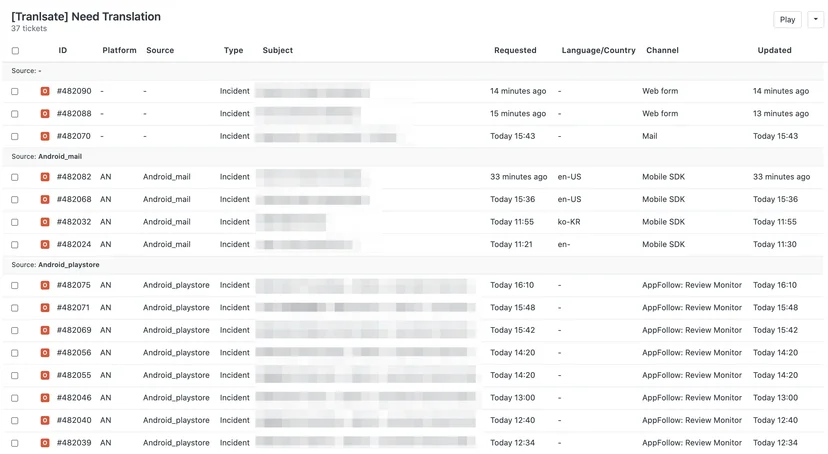This screenshot has width=828, height=454.
Task: Click the Play button
Action: pyautogui.click(x=787, y=20)
